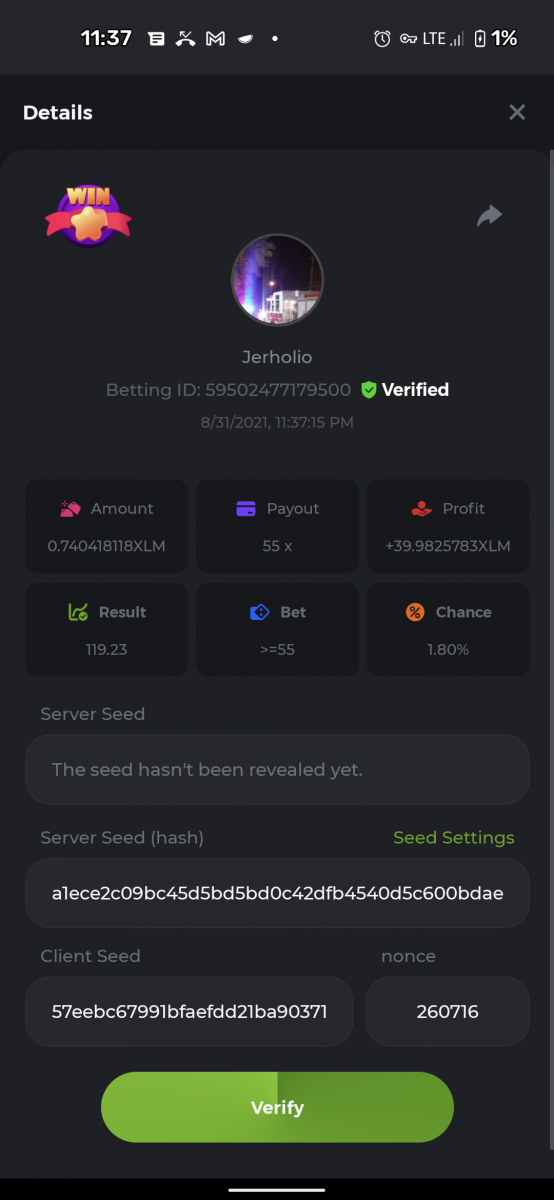Tap the Payout card icon
Viewport: 554px width, 1200px height.
(x=246, y=508)
